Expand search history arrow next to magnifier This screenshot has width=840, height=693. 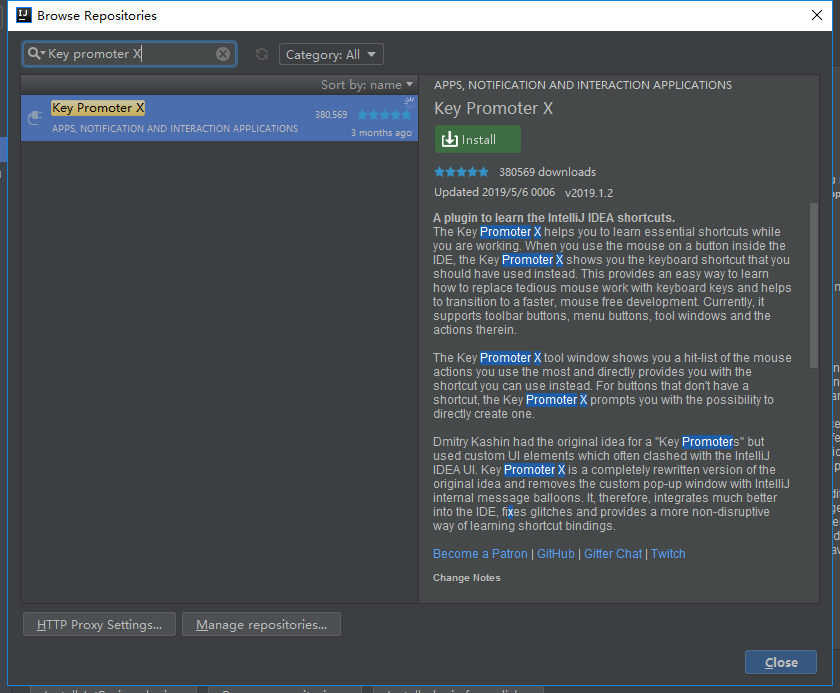coord(43,54)
